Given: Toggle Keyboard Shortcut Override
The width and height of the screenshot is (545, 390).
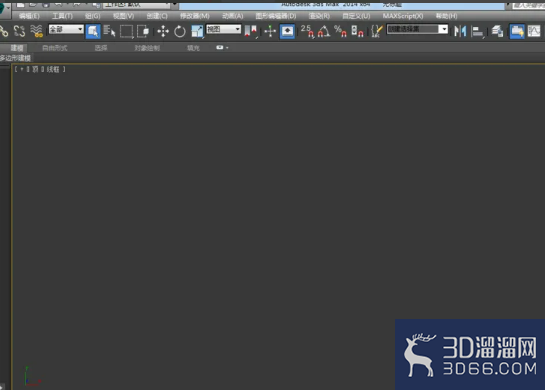Looking at the screenshot, I should [x=287, y=31].
